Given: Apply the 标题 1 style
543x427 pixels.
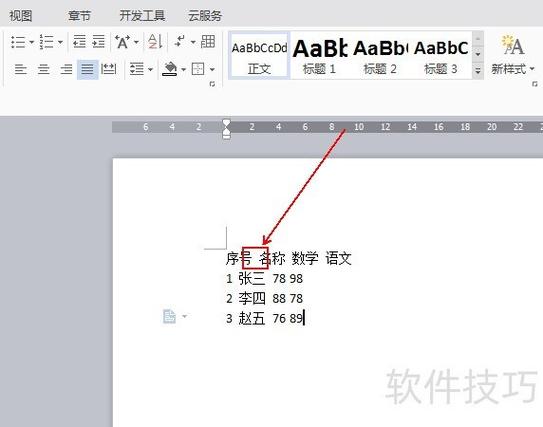Looking at the screenshot, I should pyautogui.click(x=320, y=55).
